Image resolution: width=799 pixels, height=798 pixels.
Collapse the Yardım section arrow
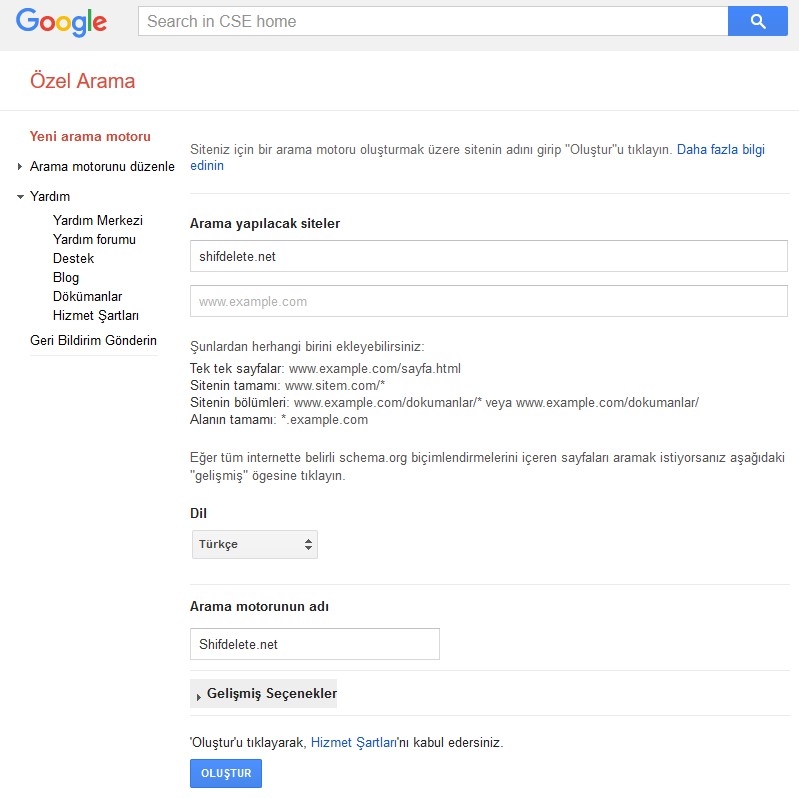pos(20,196)
